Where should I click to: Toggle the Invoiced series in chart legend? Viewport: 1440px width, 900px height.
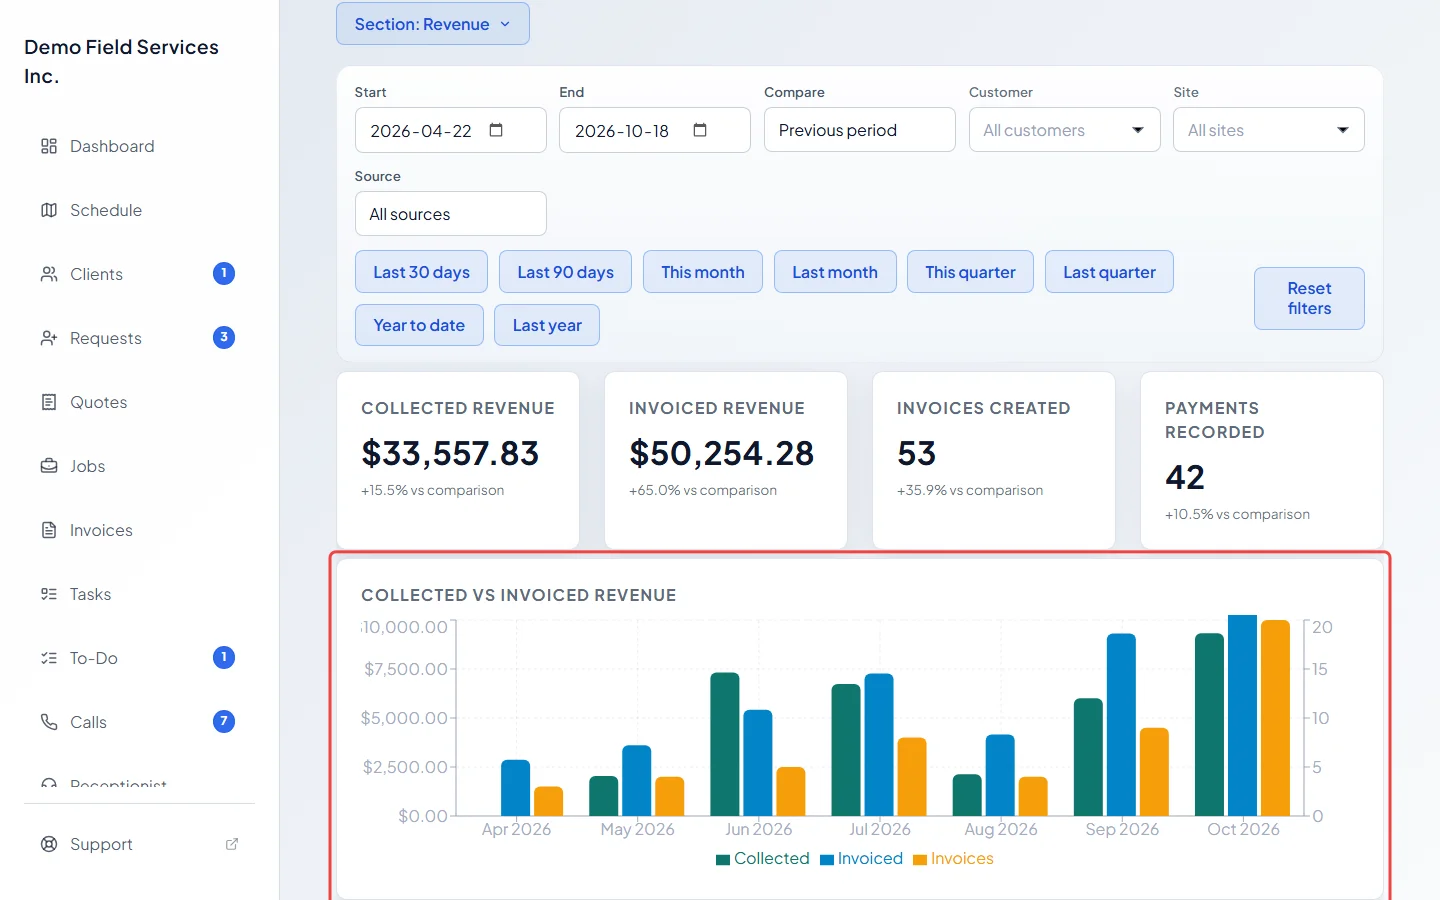pyautogui.click(x=862, y=859)
